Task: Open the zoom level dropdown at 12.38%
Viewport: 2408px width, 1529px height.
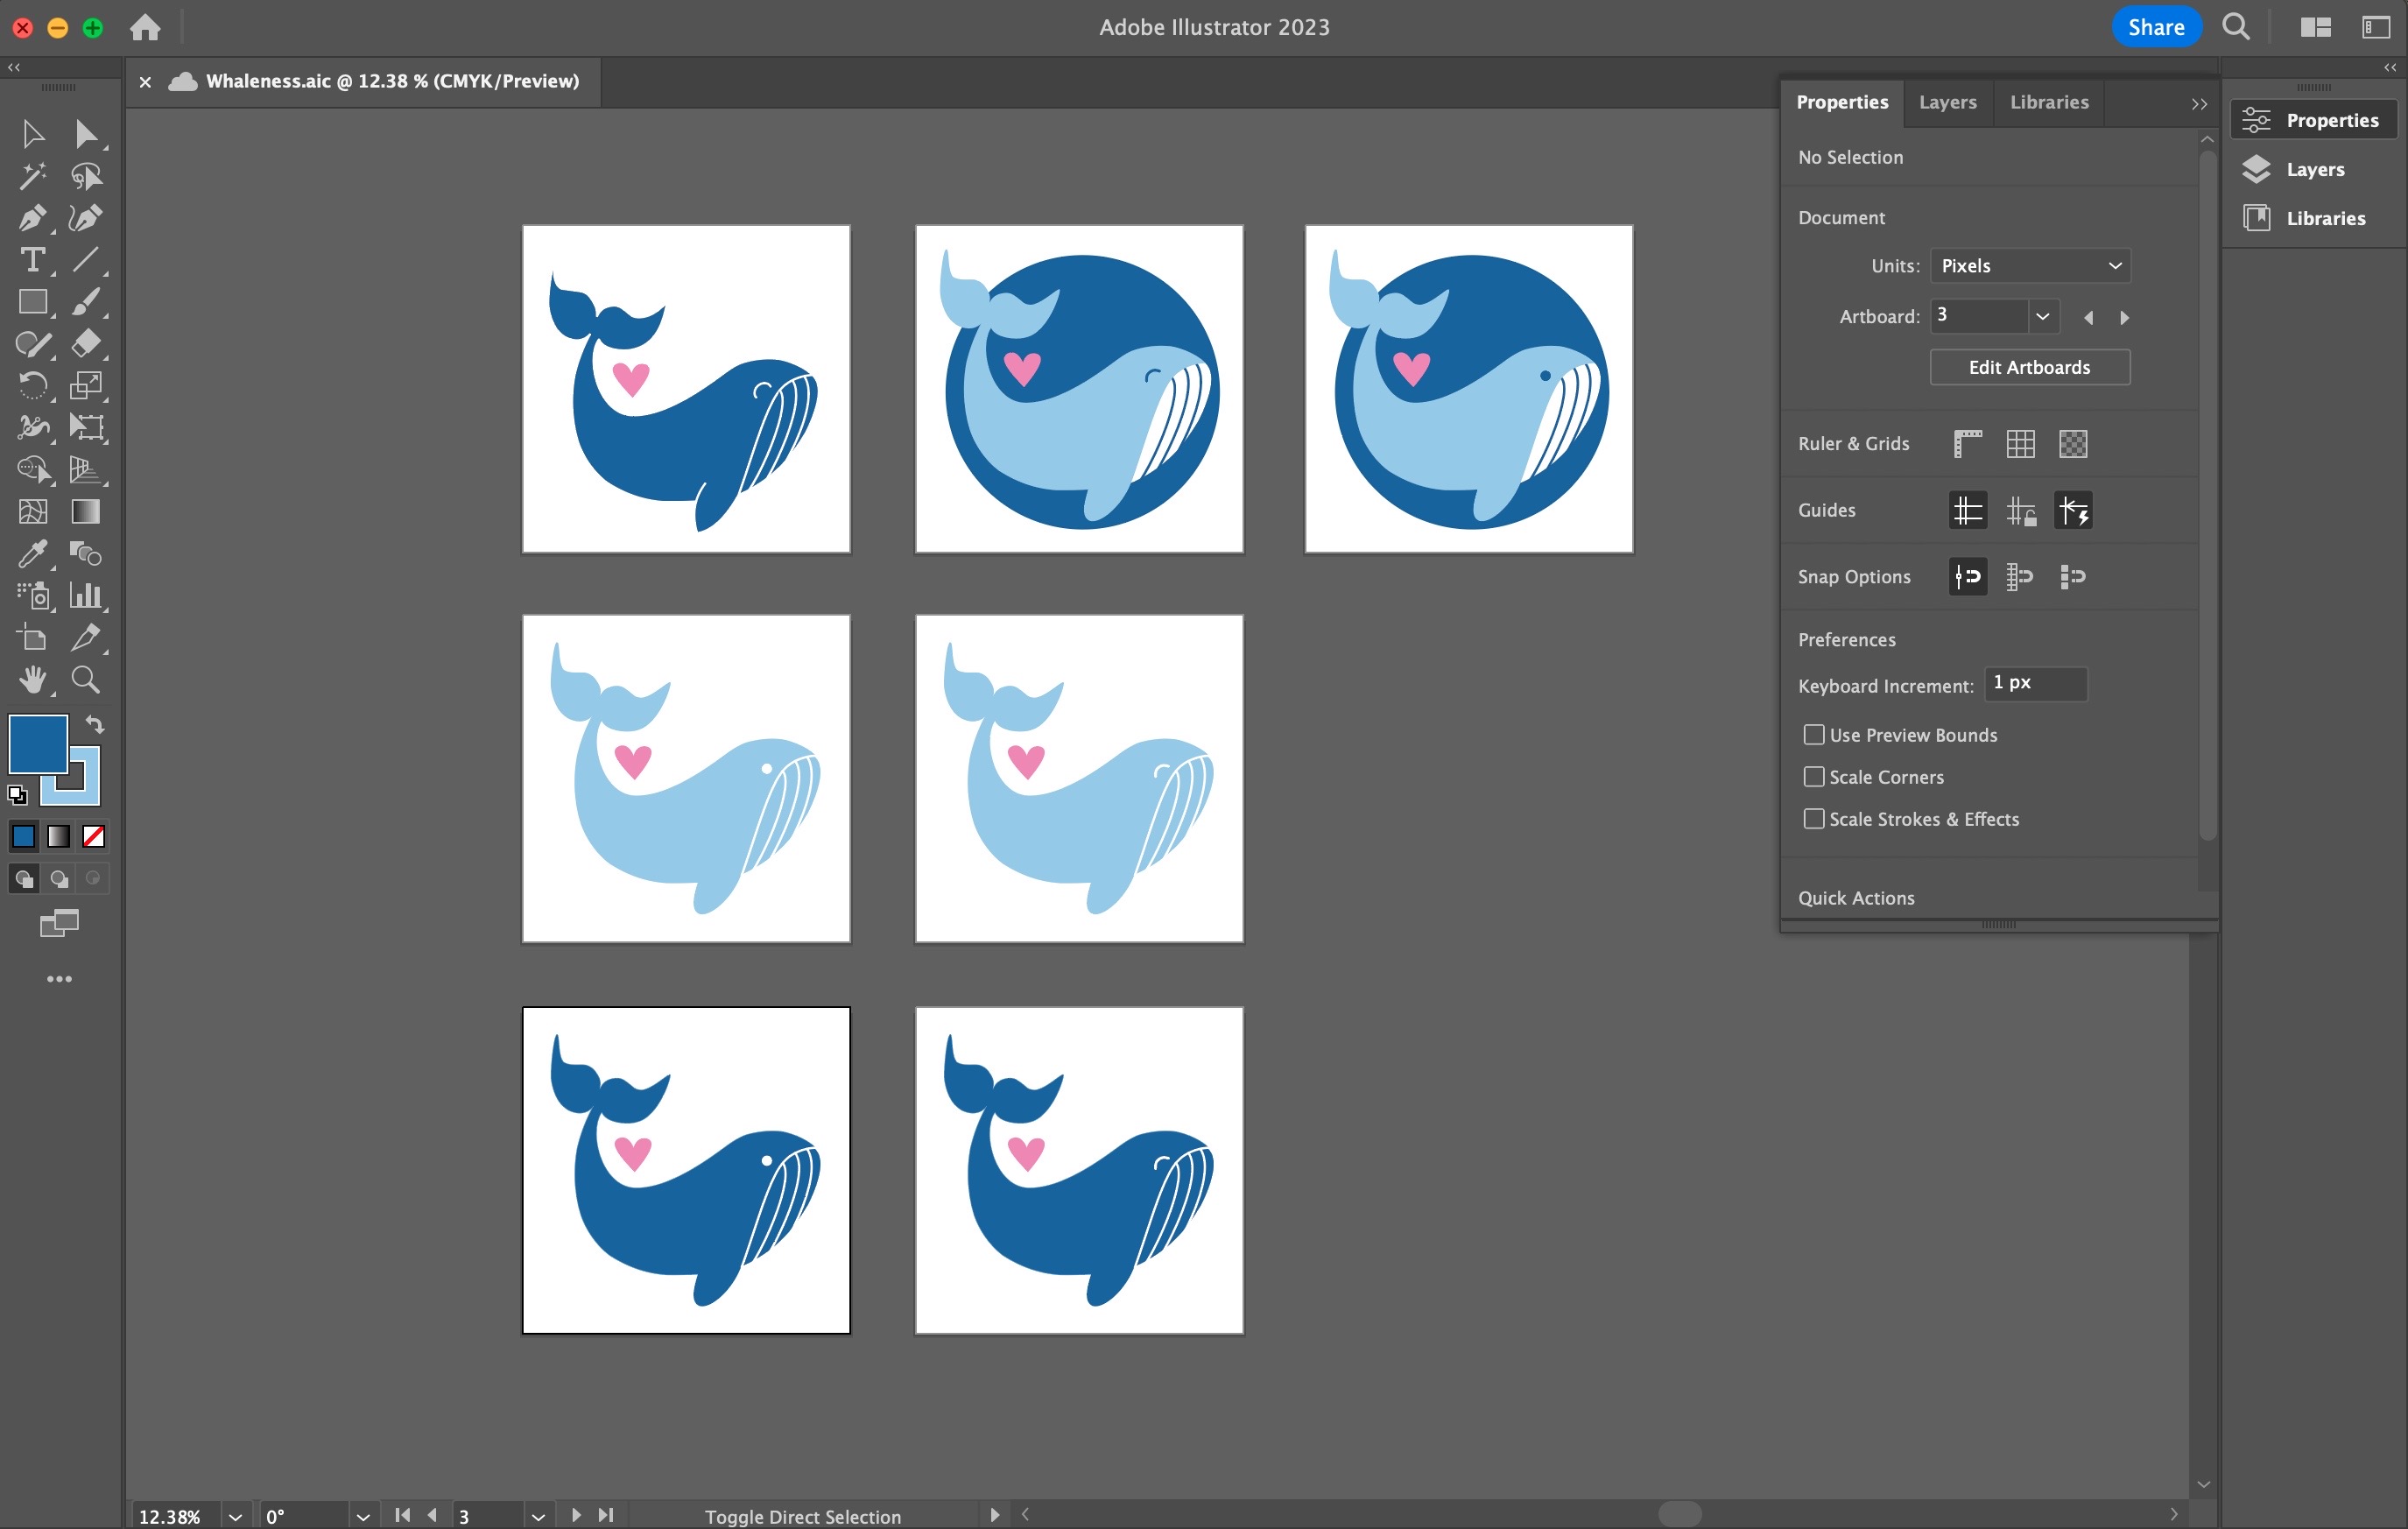Action: point(235,1516)
